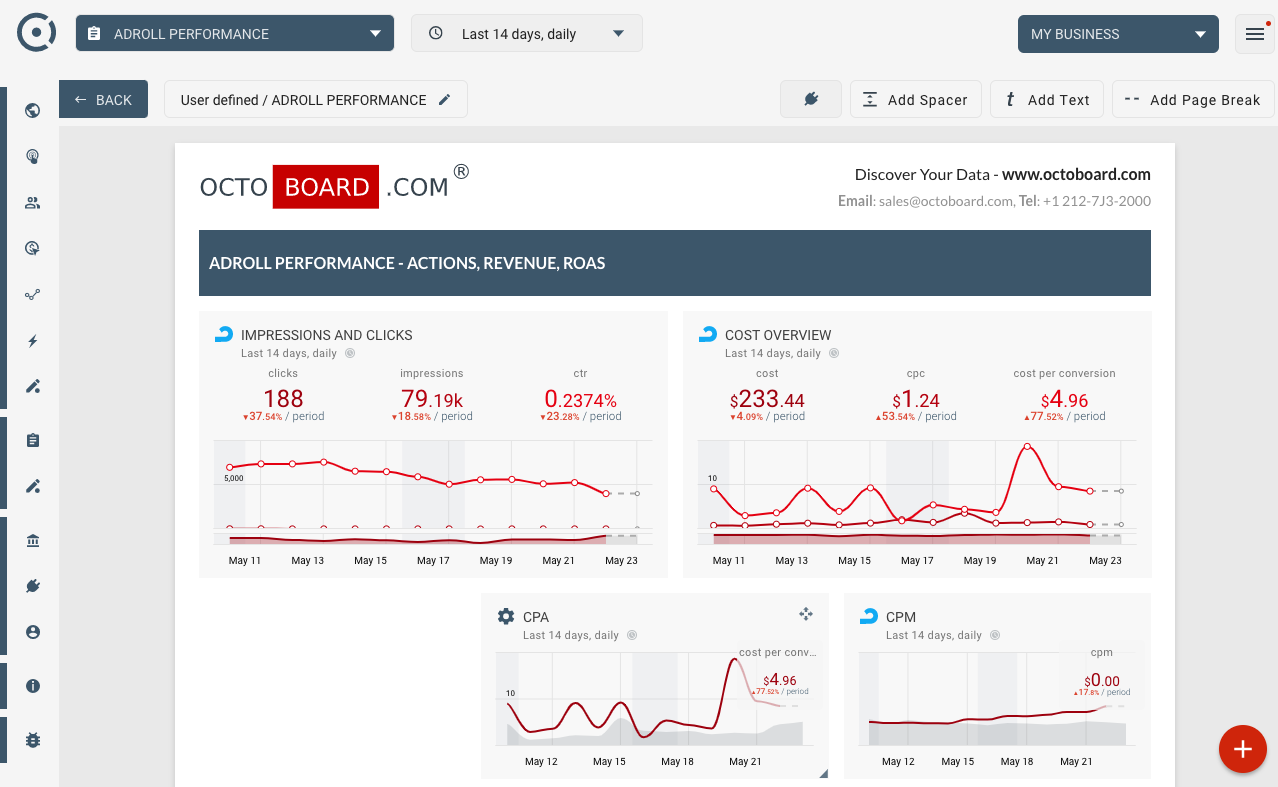Image resolution: width=1278 pixels, height=787 pixels.
Task: Open the www.octoboard.com link
Action: pos(1076,174)
